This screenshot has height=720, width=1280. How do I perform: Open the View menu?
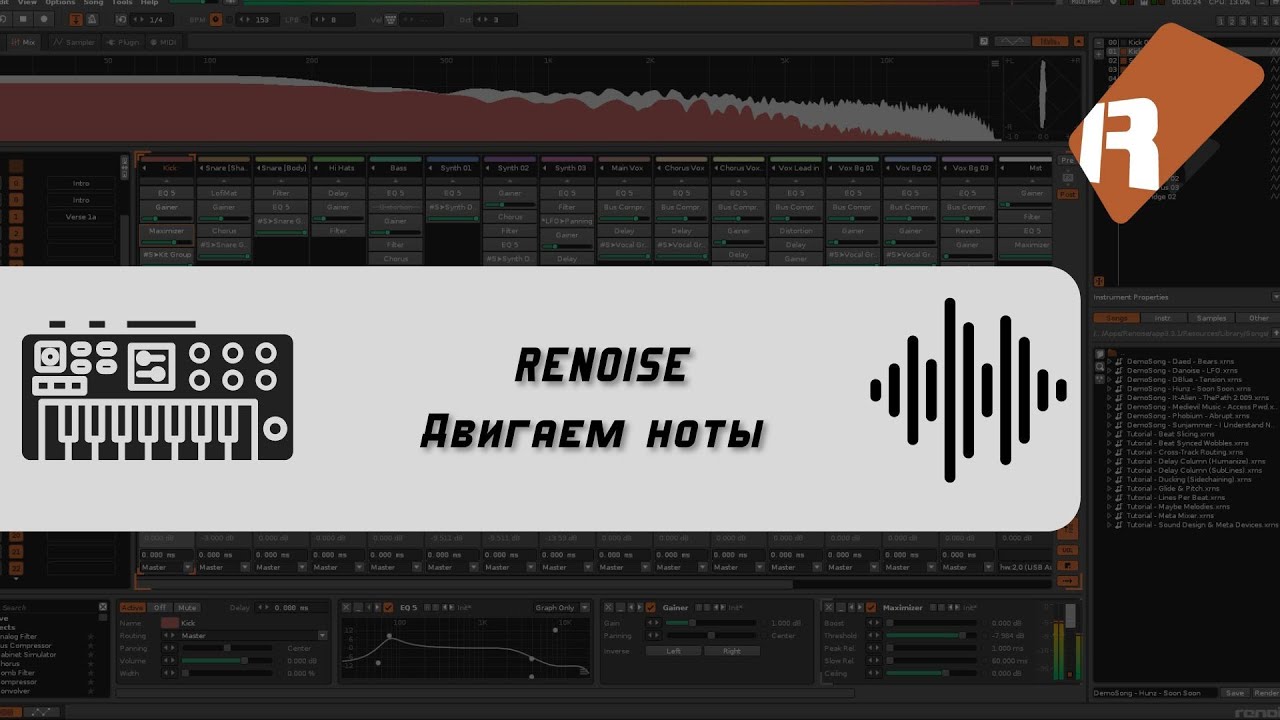point(28,3)
